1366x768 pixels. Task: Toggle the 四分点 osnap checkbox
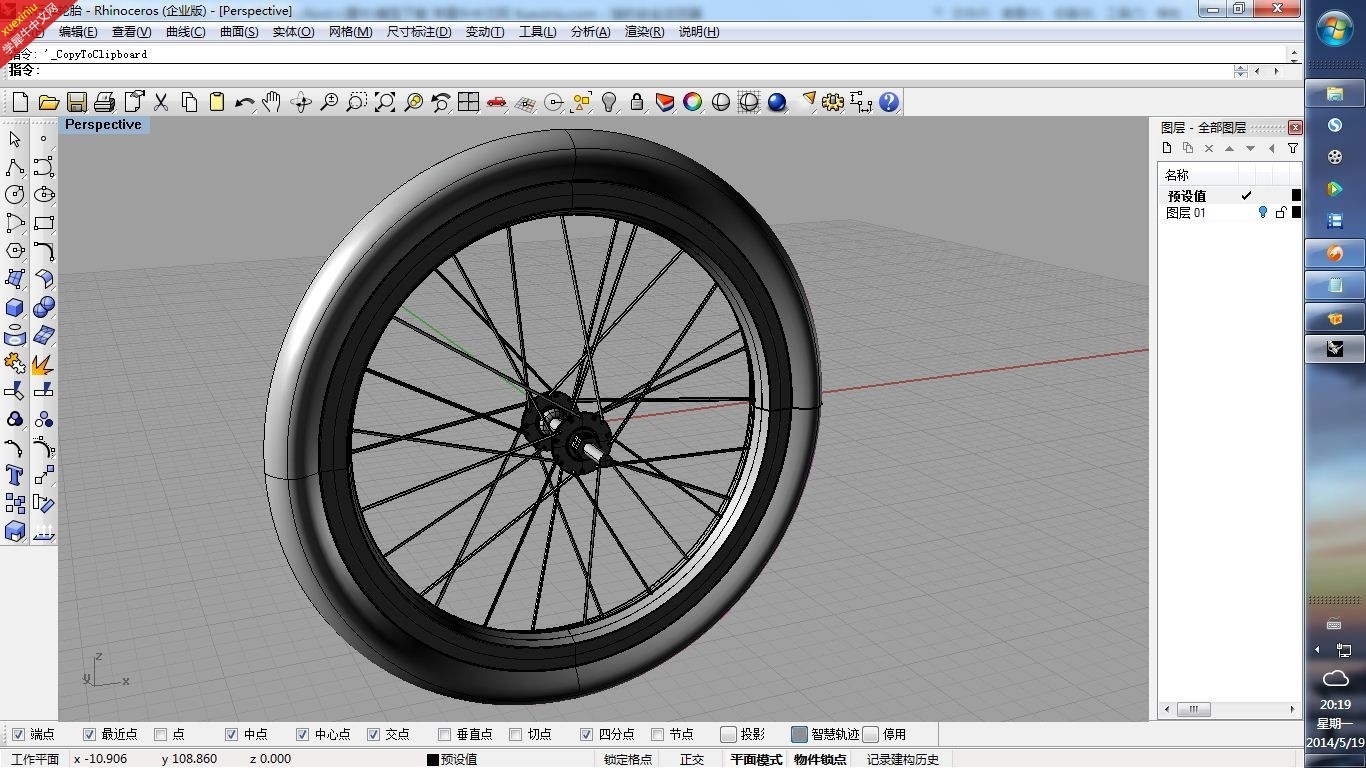click(x=586, y=734)
